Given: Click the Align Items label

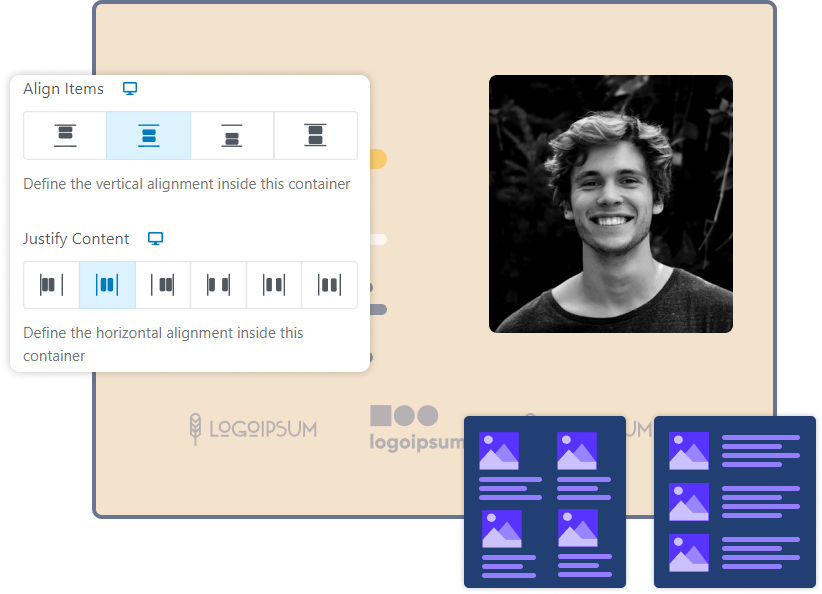Looking at the screenshot, I should [63, 89].
